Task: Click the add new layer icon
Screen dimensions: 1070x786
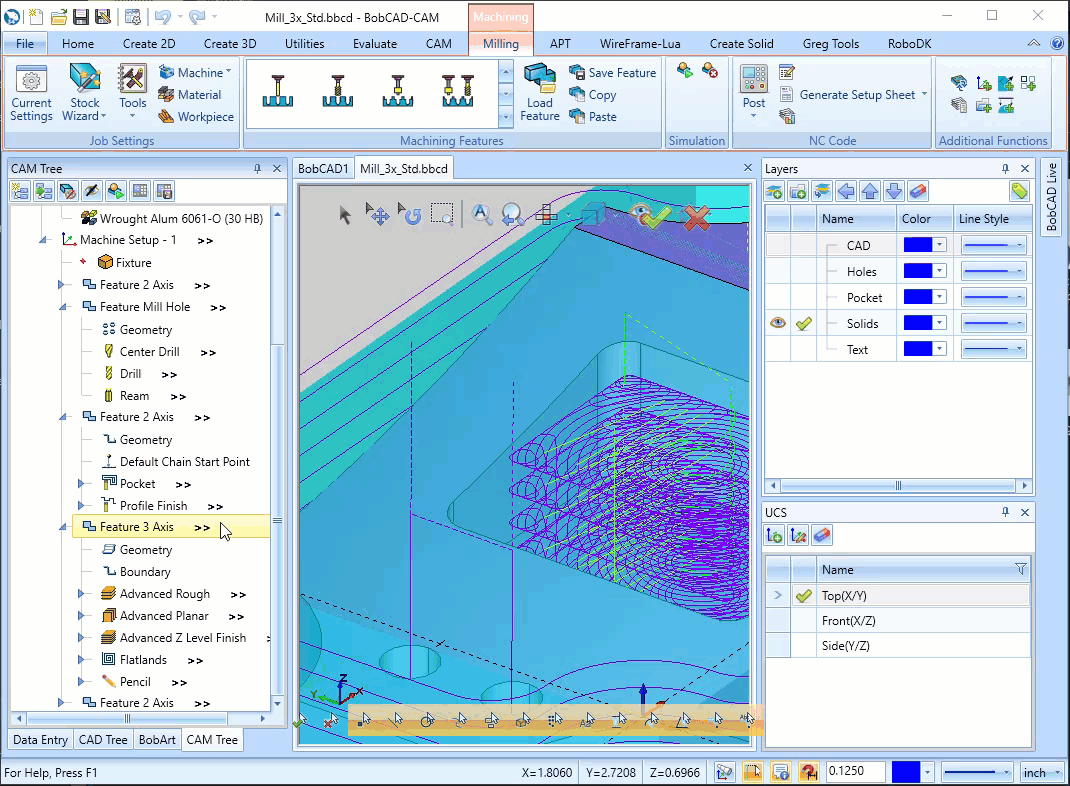Action: [x=775, y=192]
